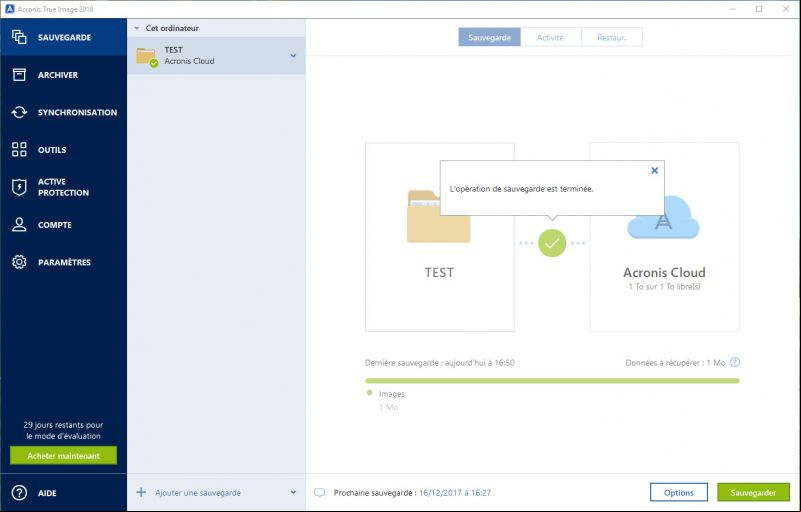
Task: Click the help icon beside Données à récupérer
Action: click(735, 362)
